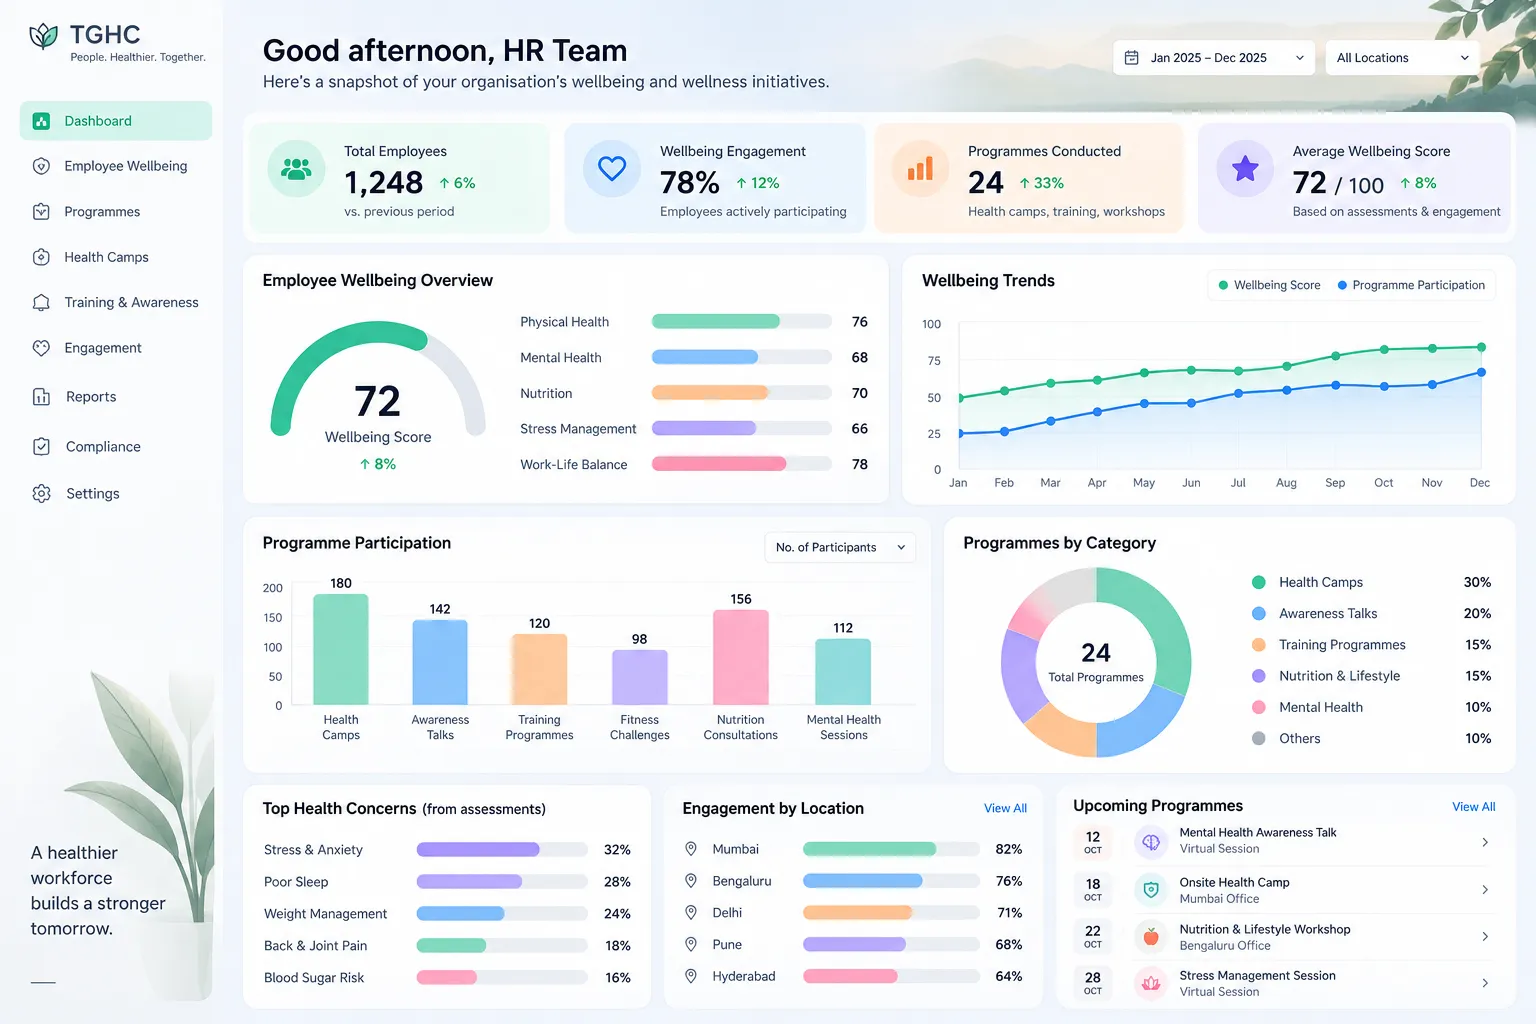This screenshot has height=1024, width=1536.
Task: Click the Nutrition & Lifestyle Workshop apple icon
Action: (1151, 937)
